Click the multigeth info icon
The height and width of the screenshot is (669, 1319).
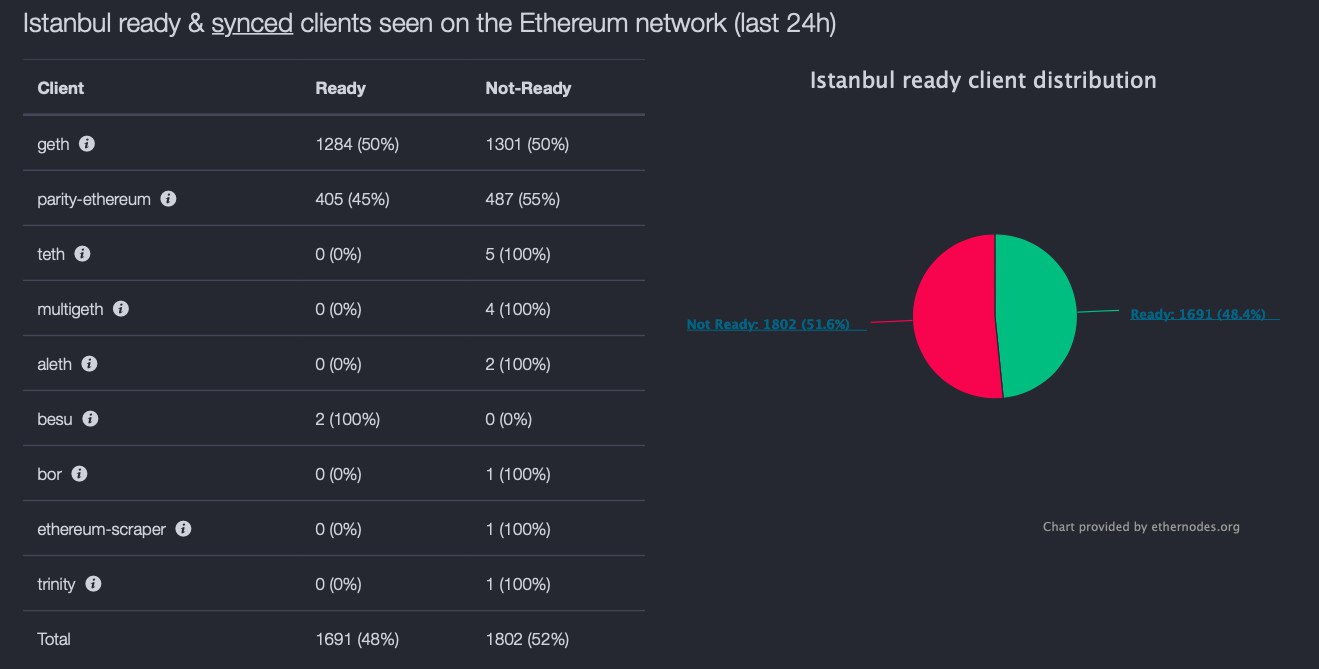[121, 309]
